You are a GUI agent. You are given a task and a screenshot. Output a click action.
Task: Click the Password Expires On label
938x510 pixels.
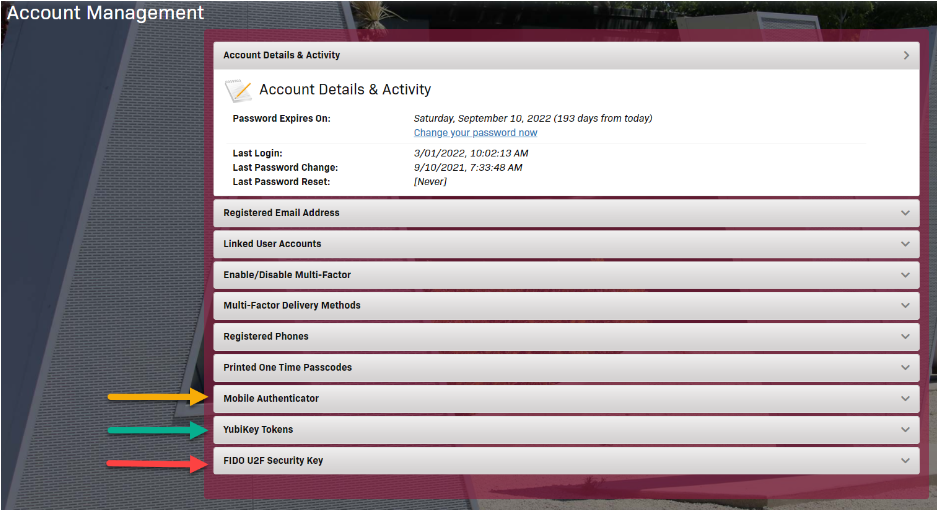pyautogui.click(x=281, y=118)
